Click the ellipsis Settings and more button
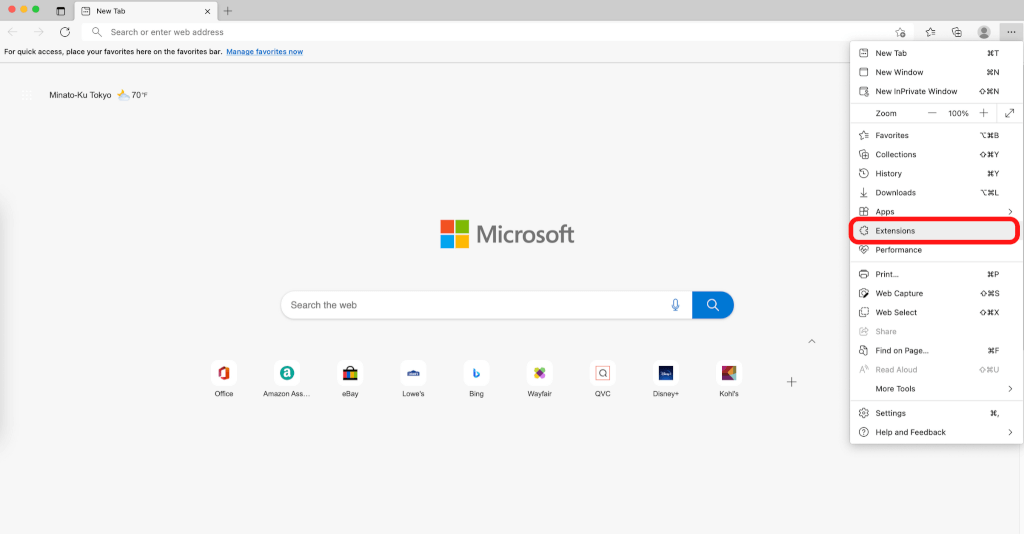1024x534 pixels. 1011,32
